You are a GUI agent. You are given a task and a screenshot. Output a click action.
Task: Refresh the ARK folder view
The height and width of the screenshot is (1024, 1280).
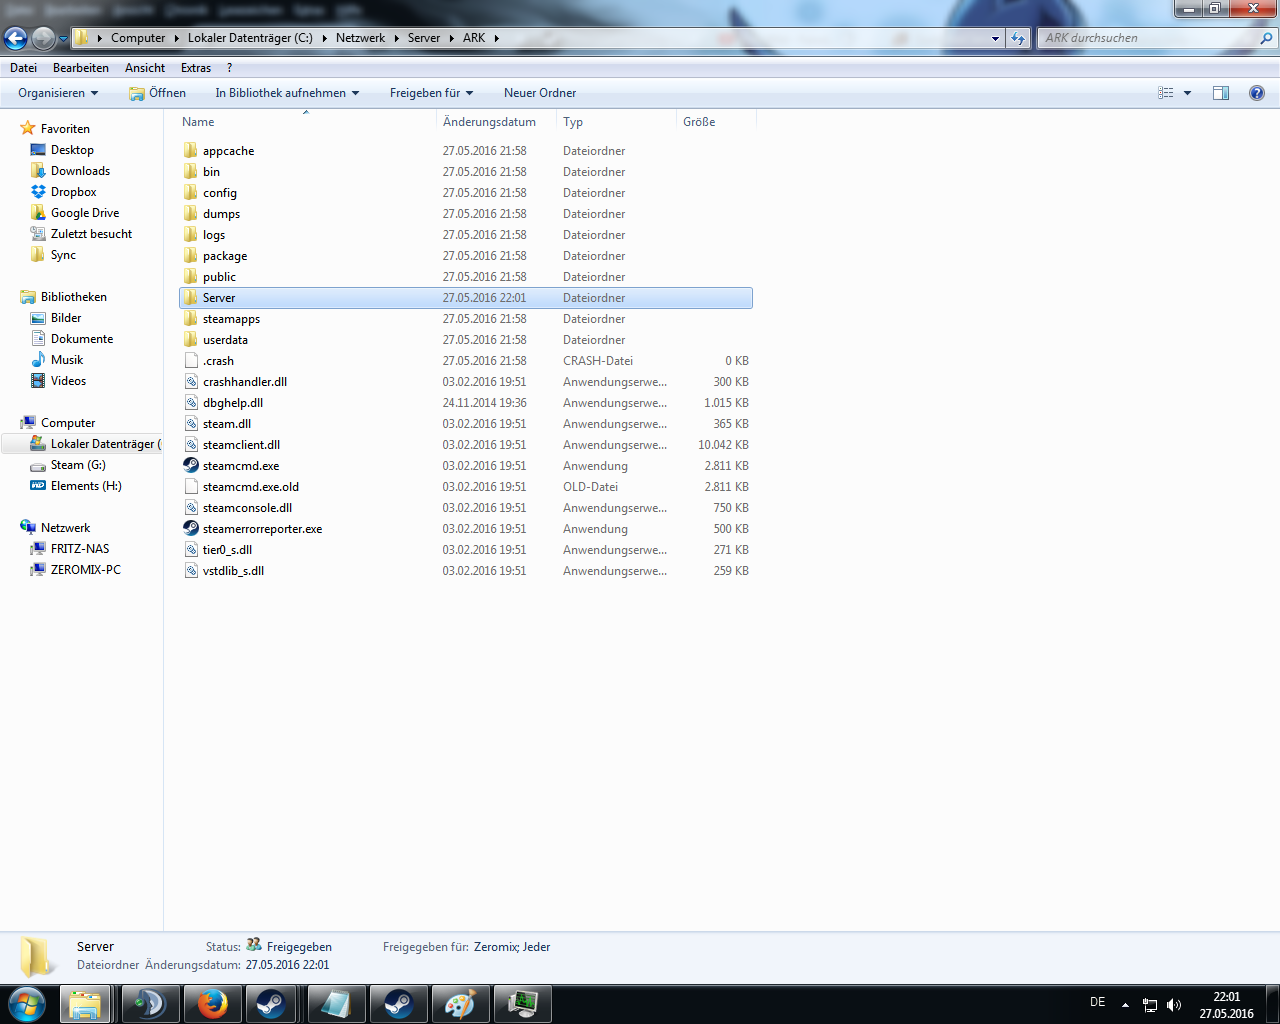coord(1018,38)
